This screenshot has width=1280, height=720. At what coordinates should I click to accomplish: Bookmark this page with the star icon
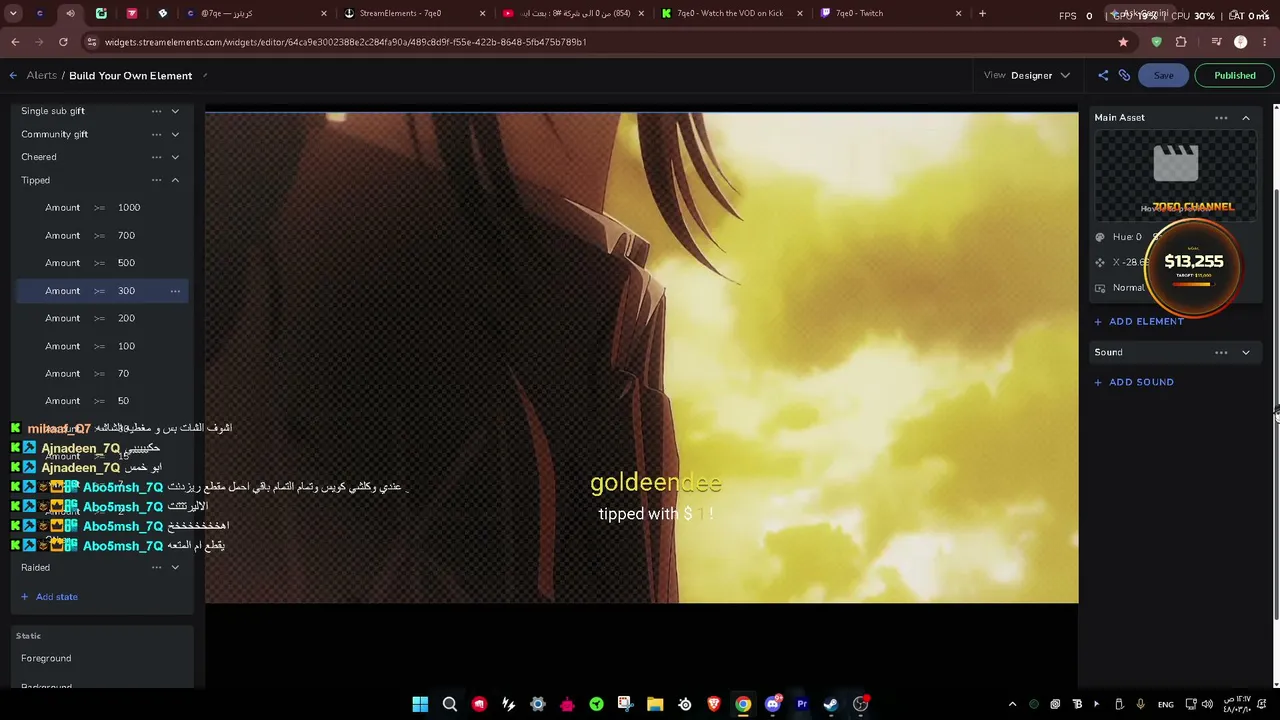point(1123,42)
